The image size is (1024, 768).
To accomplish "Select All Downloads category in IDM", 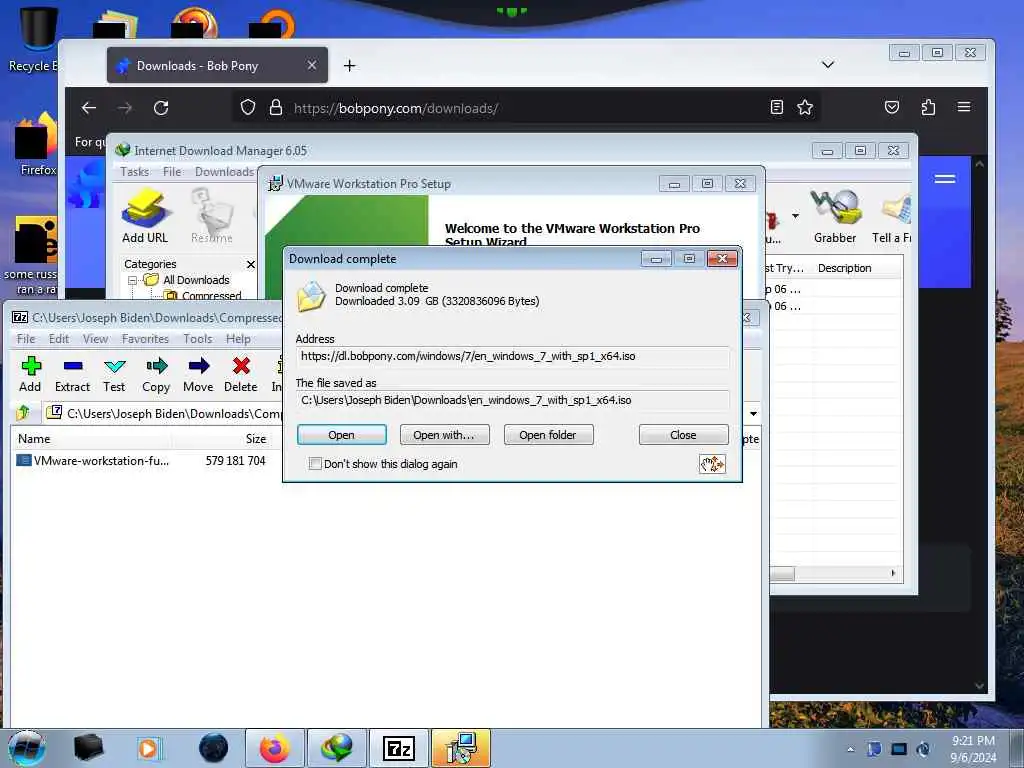I will (x=196, y=280).
